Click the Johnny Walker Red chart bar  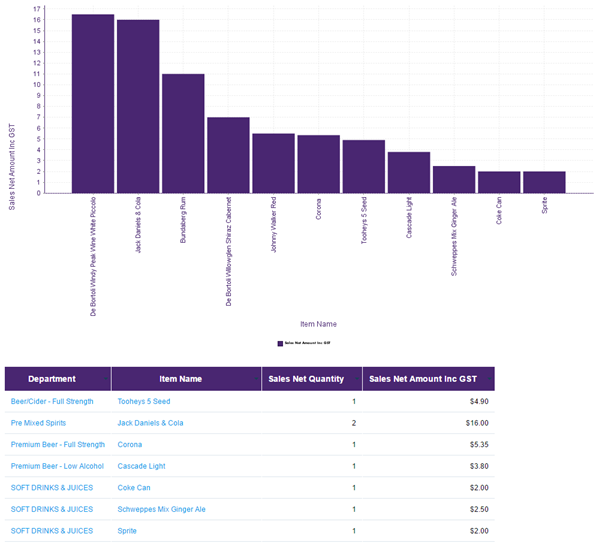(274, 163)
